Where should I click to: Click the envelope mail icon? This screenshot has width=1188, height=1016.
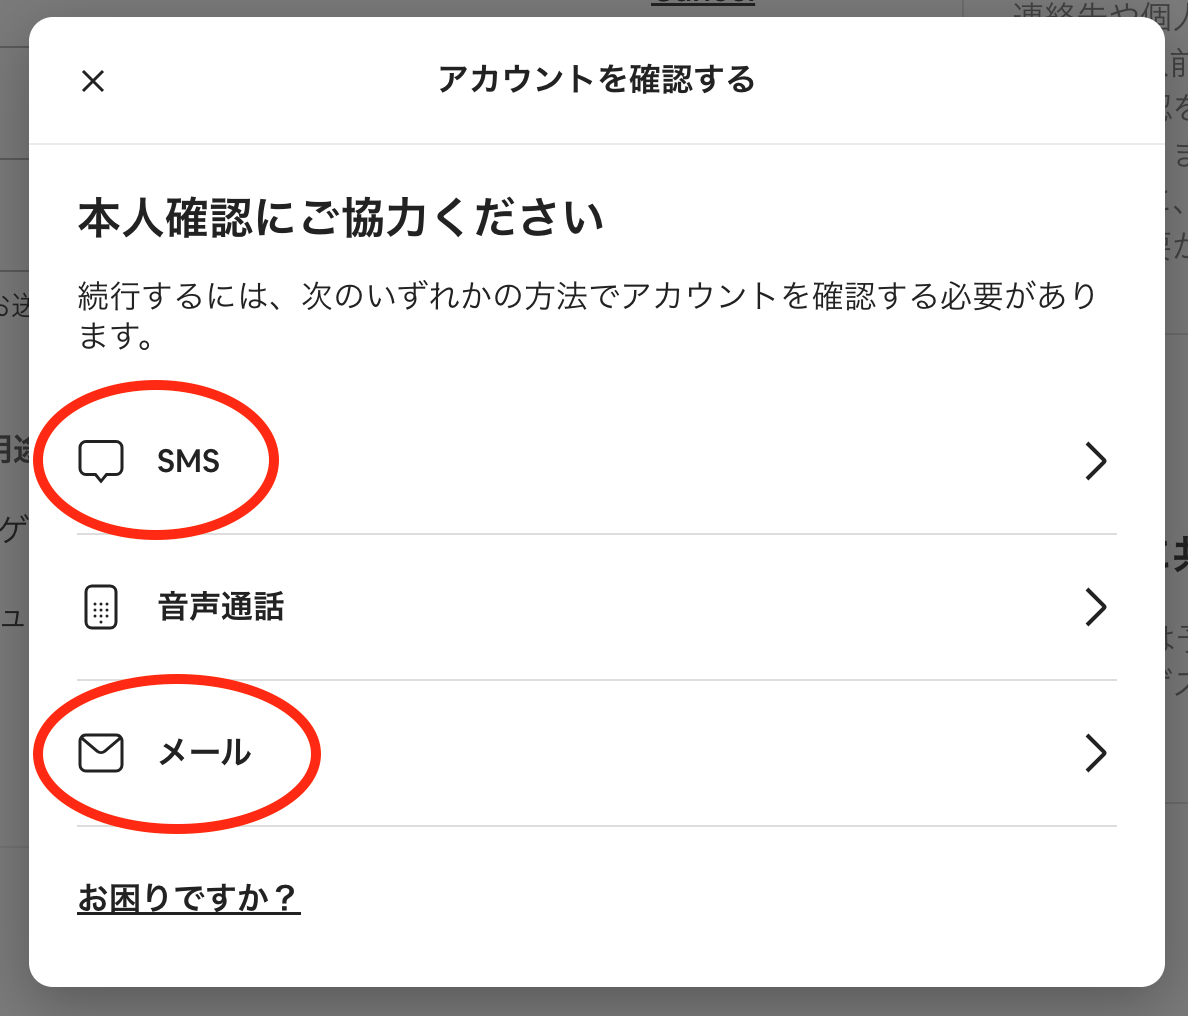click(101, 753)
